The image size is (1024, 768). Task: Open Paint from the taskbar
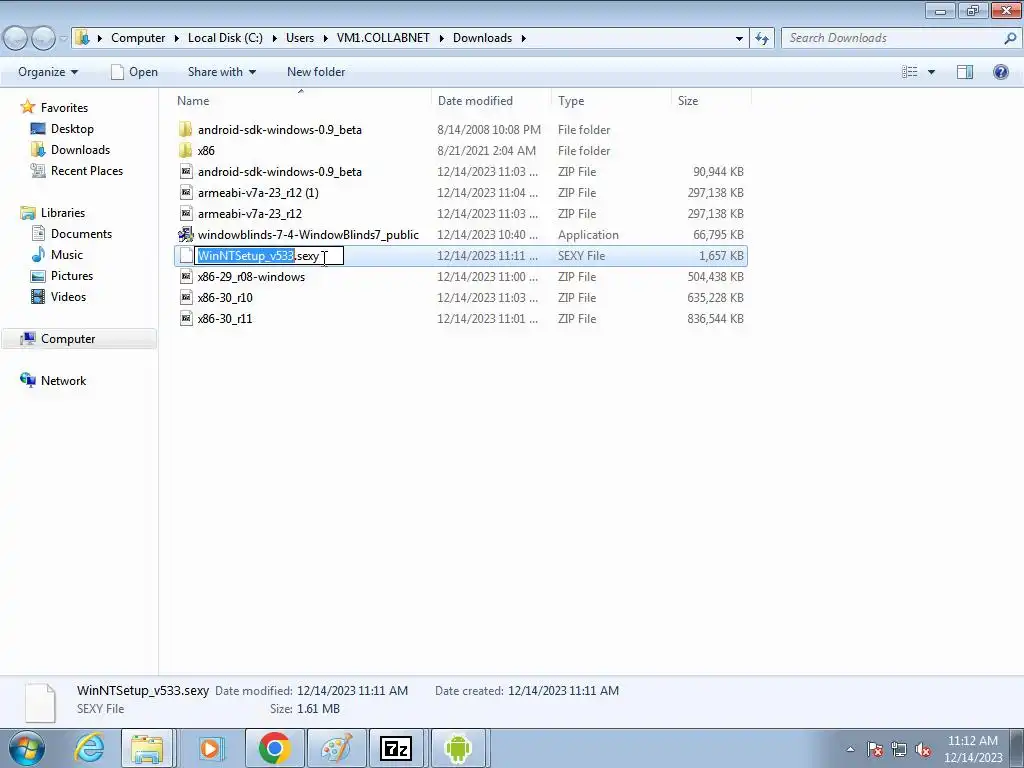coord(336,748)
